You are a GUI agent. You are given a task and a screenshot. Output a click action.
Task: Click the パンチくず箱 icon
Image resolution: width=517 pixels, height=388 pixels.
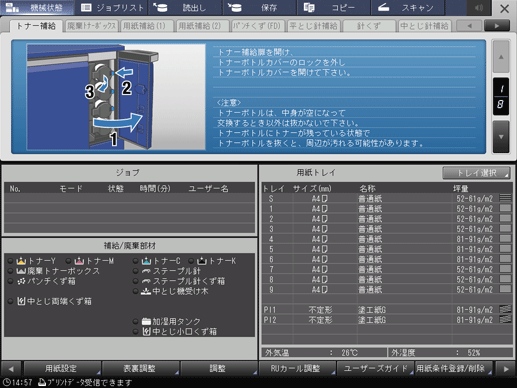point(21,281)
